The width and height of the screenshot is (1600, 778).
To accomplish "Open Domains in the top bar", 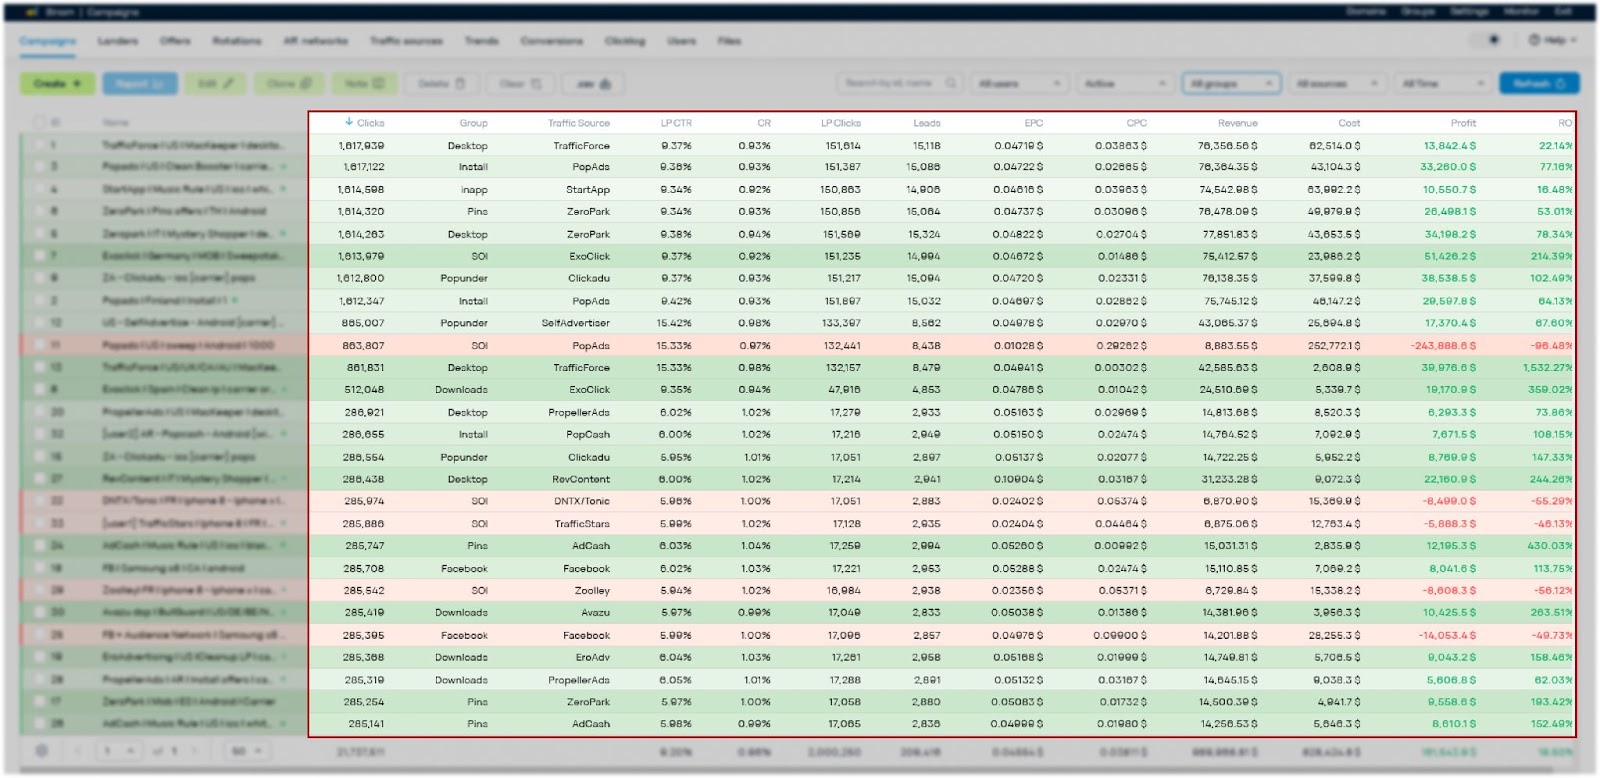I will (1365, 12).
